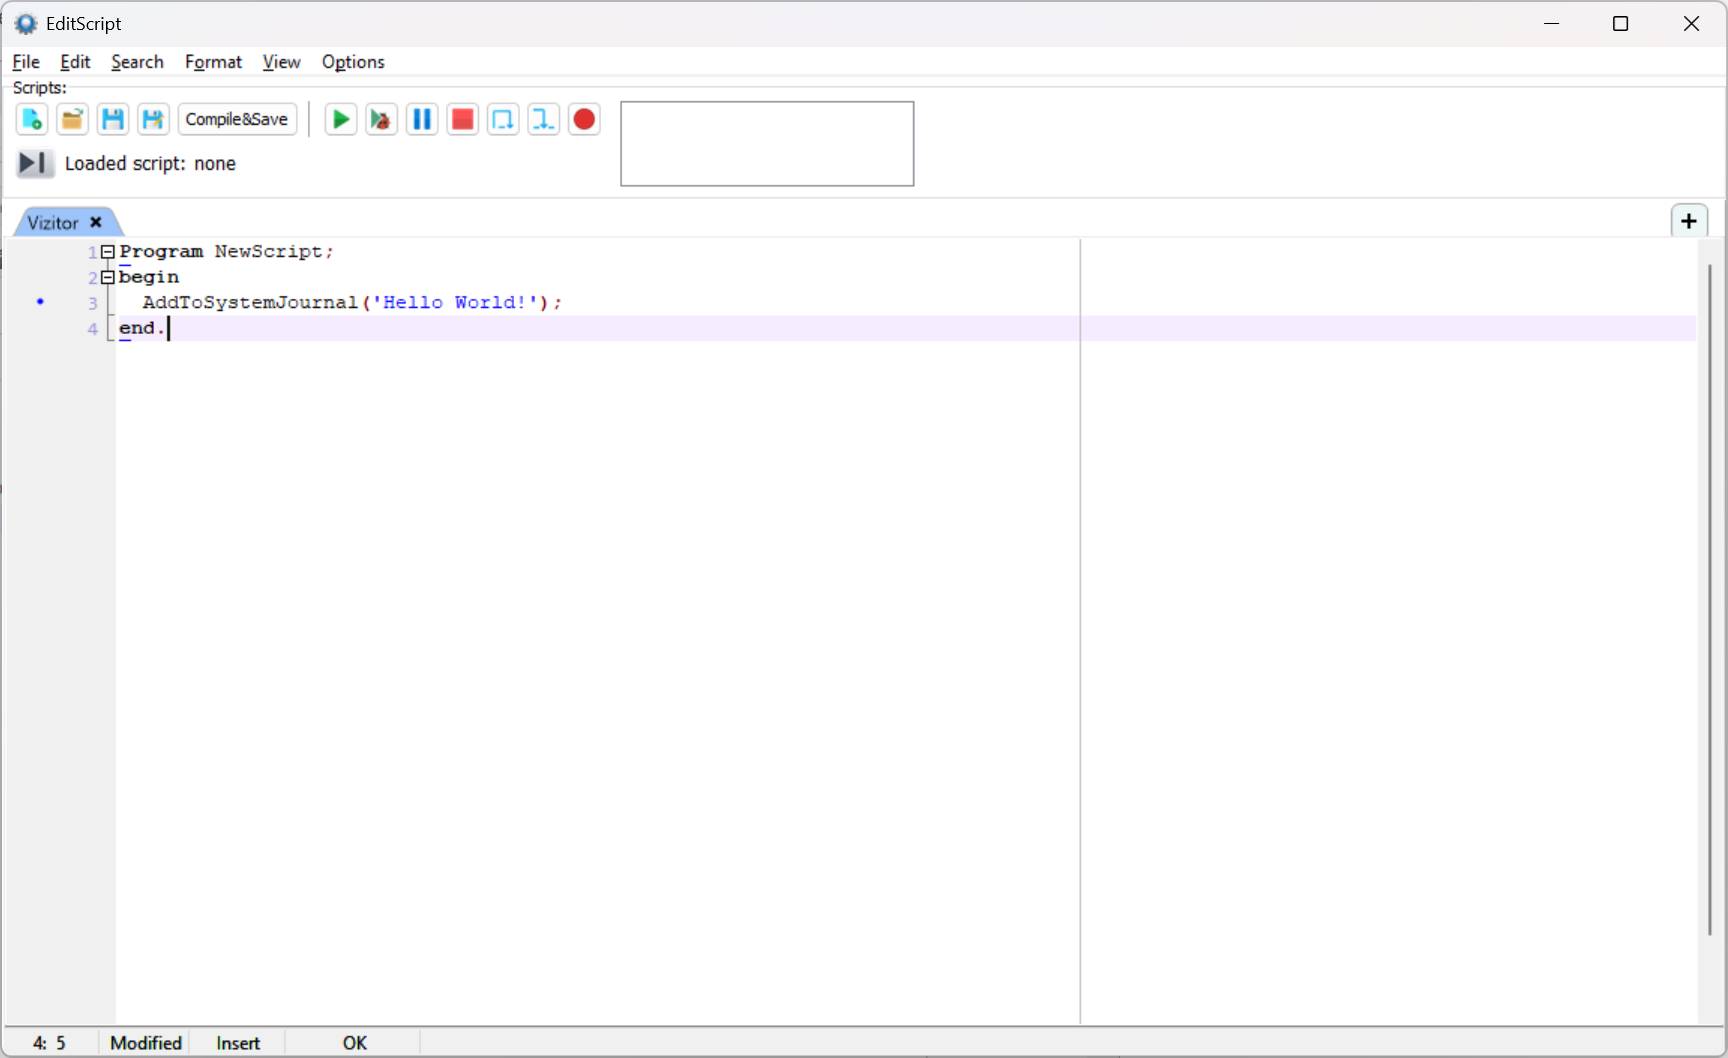Image resolution: width=1728 pixels, height=1058 pixels.
Task: Click the Insert mode status indicator
Action: click(x=238, y=1043)
